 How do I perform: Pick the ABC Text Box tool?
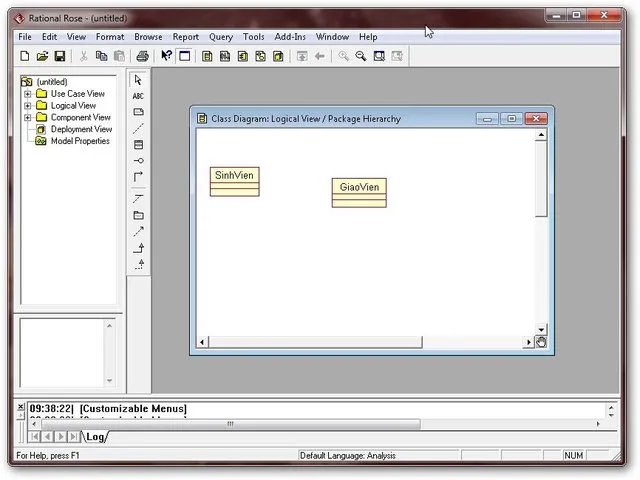click(139, 96)
